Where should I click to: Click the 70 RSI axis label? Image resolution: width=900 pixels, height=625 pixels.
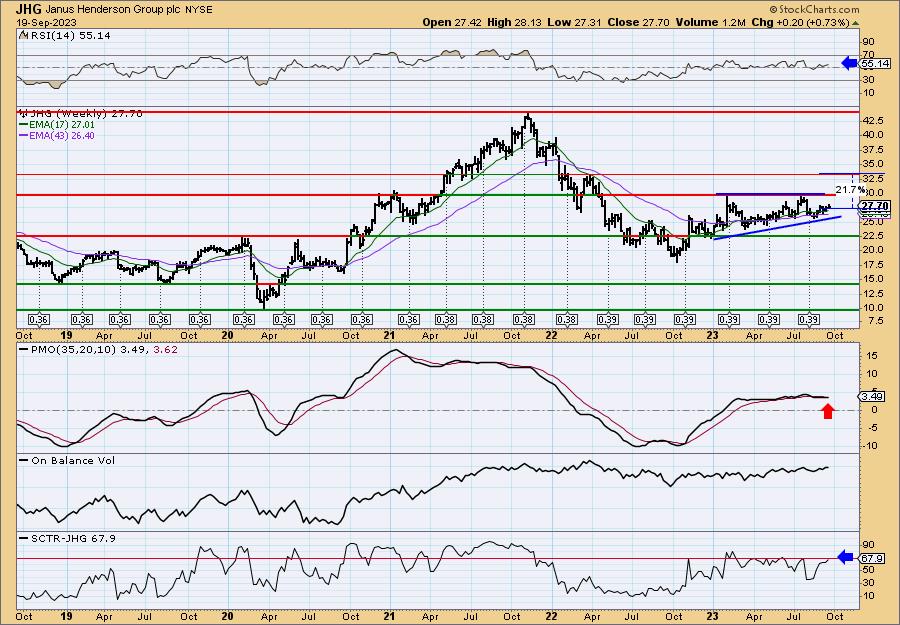[x=868, y=55]
